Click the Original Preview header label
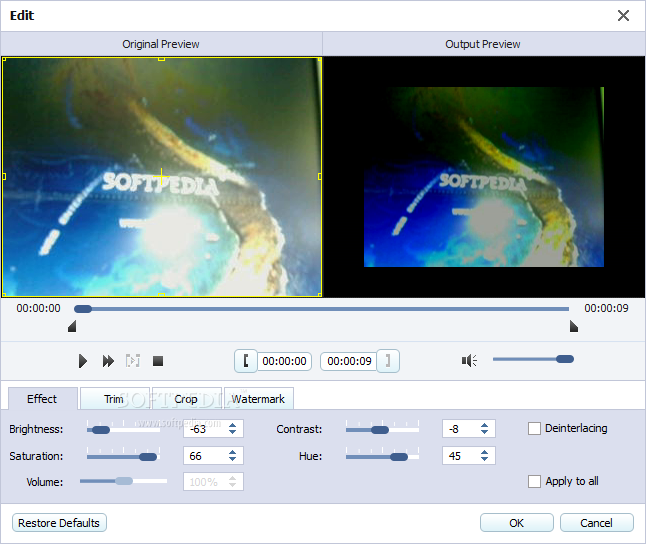This screenshot has width=646, height=544. tap(161, 44)
